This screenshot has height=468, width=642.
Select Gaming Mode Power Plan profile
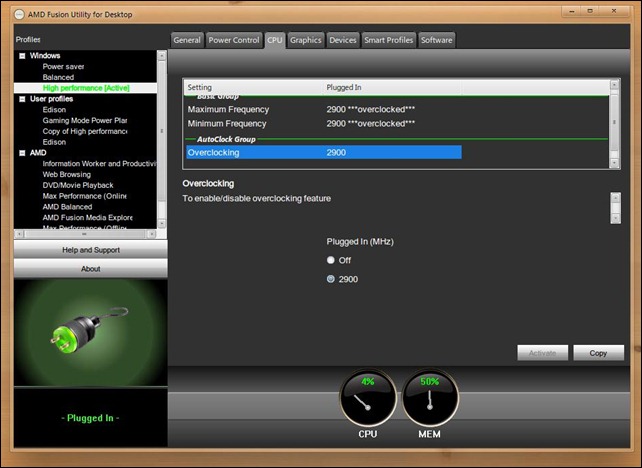click(85, 120)
